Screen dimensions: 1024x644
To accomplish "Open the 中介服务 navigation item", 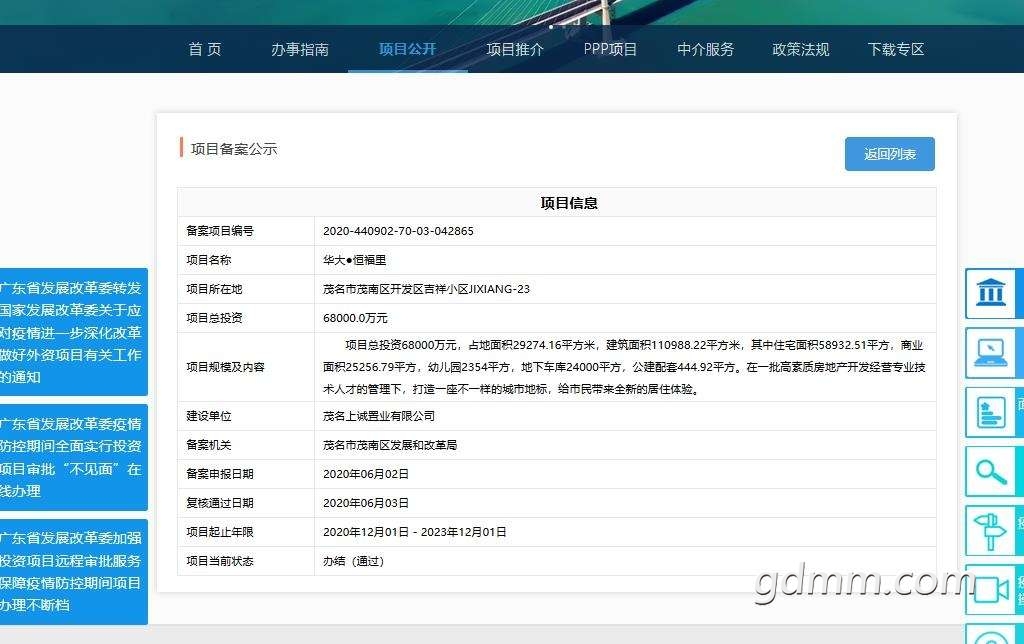I will point(706,49).
